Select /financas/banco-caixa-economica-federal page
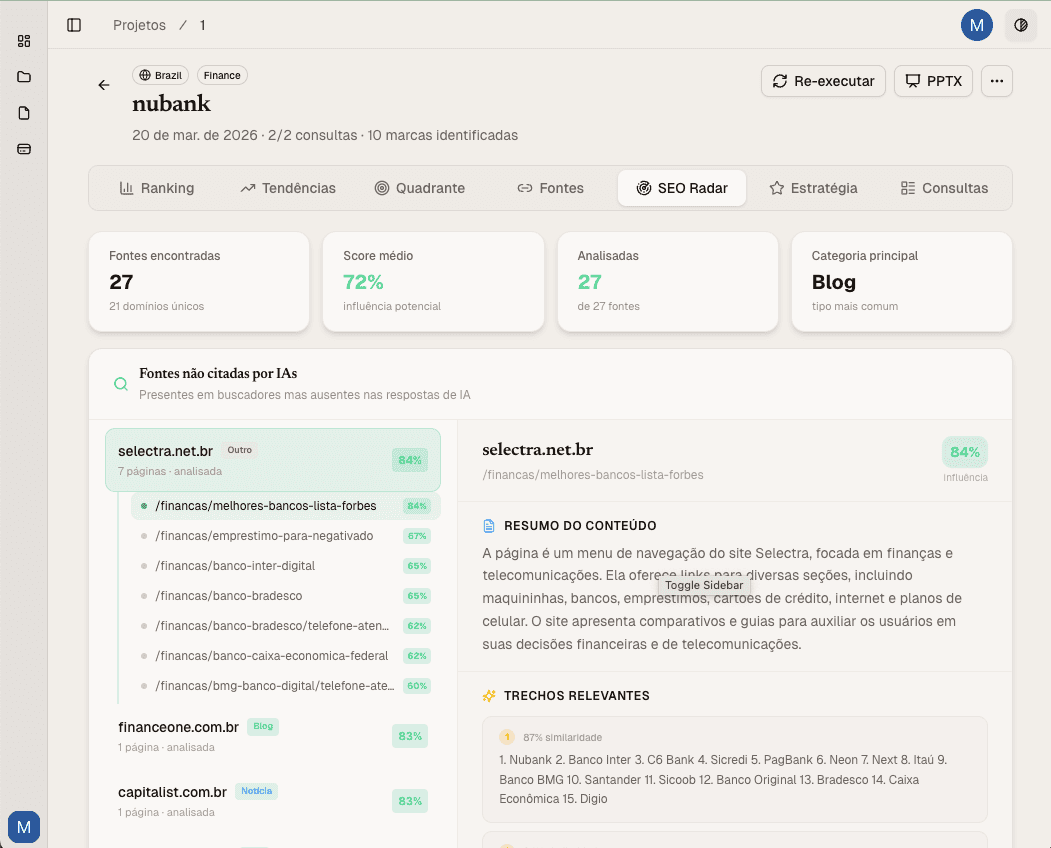Viewport: 1051px width, 848px height. (x=286, y=656)
